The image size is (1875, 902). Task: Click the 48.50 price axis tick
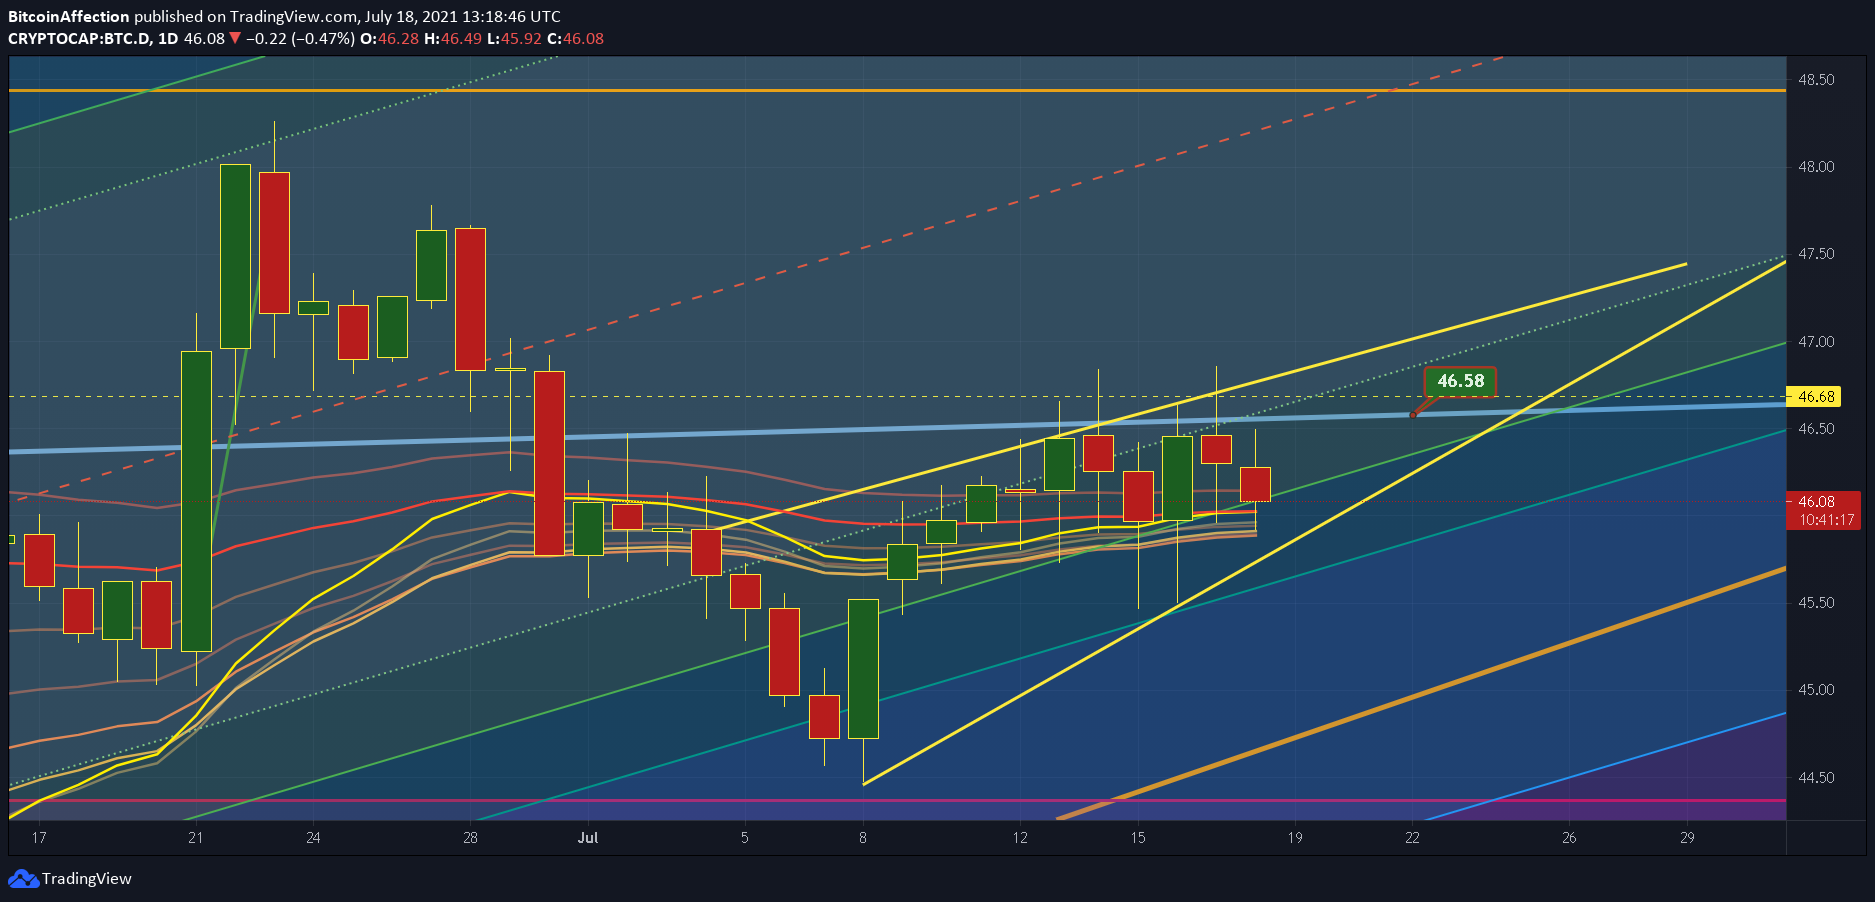pos(1816,80)
